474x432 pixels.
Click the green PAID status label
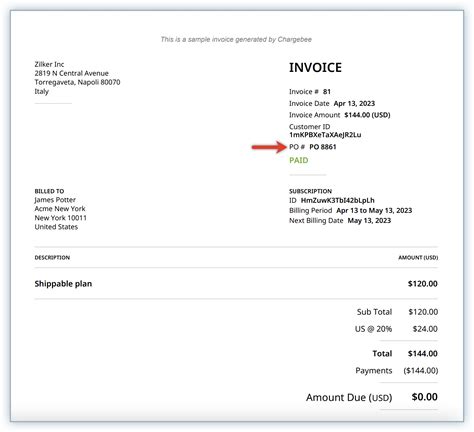click(299, 160)
